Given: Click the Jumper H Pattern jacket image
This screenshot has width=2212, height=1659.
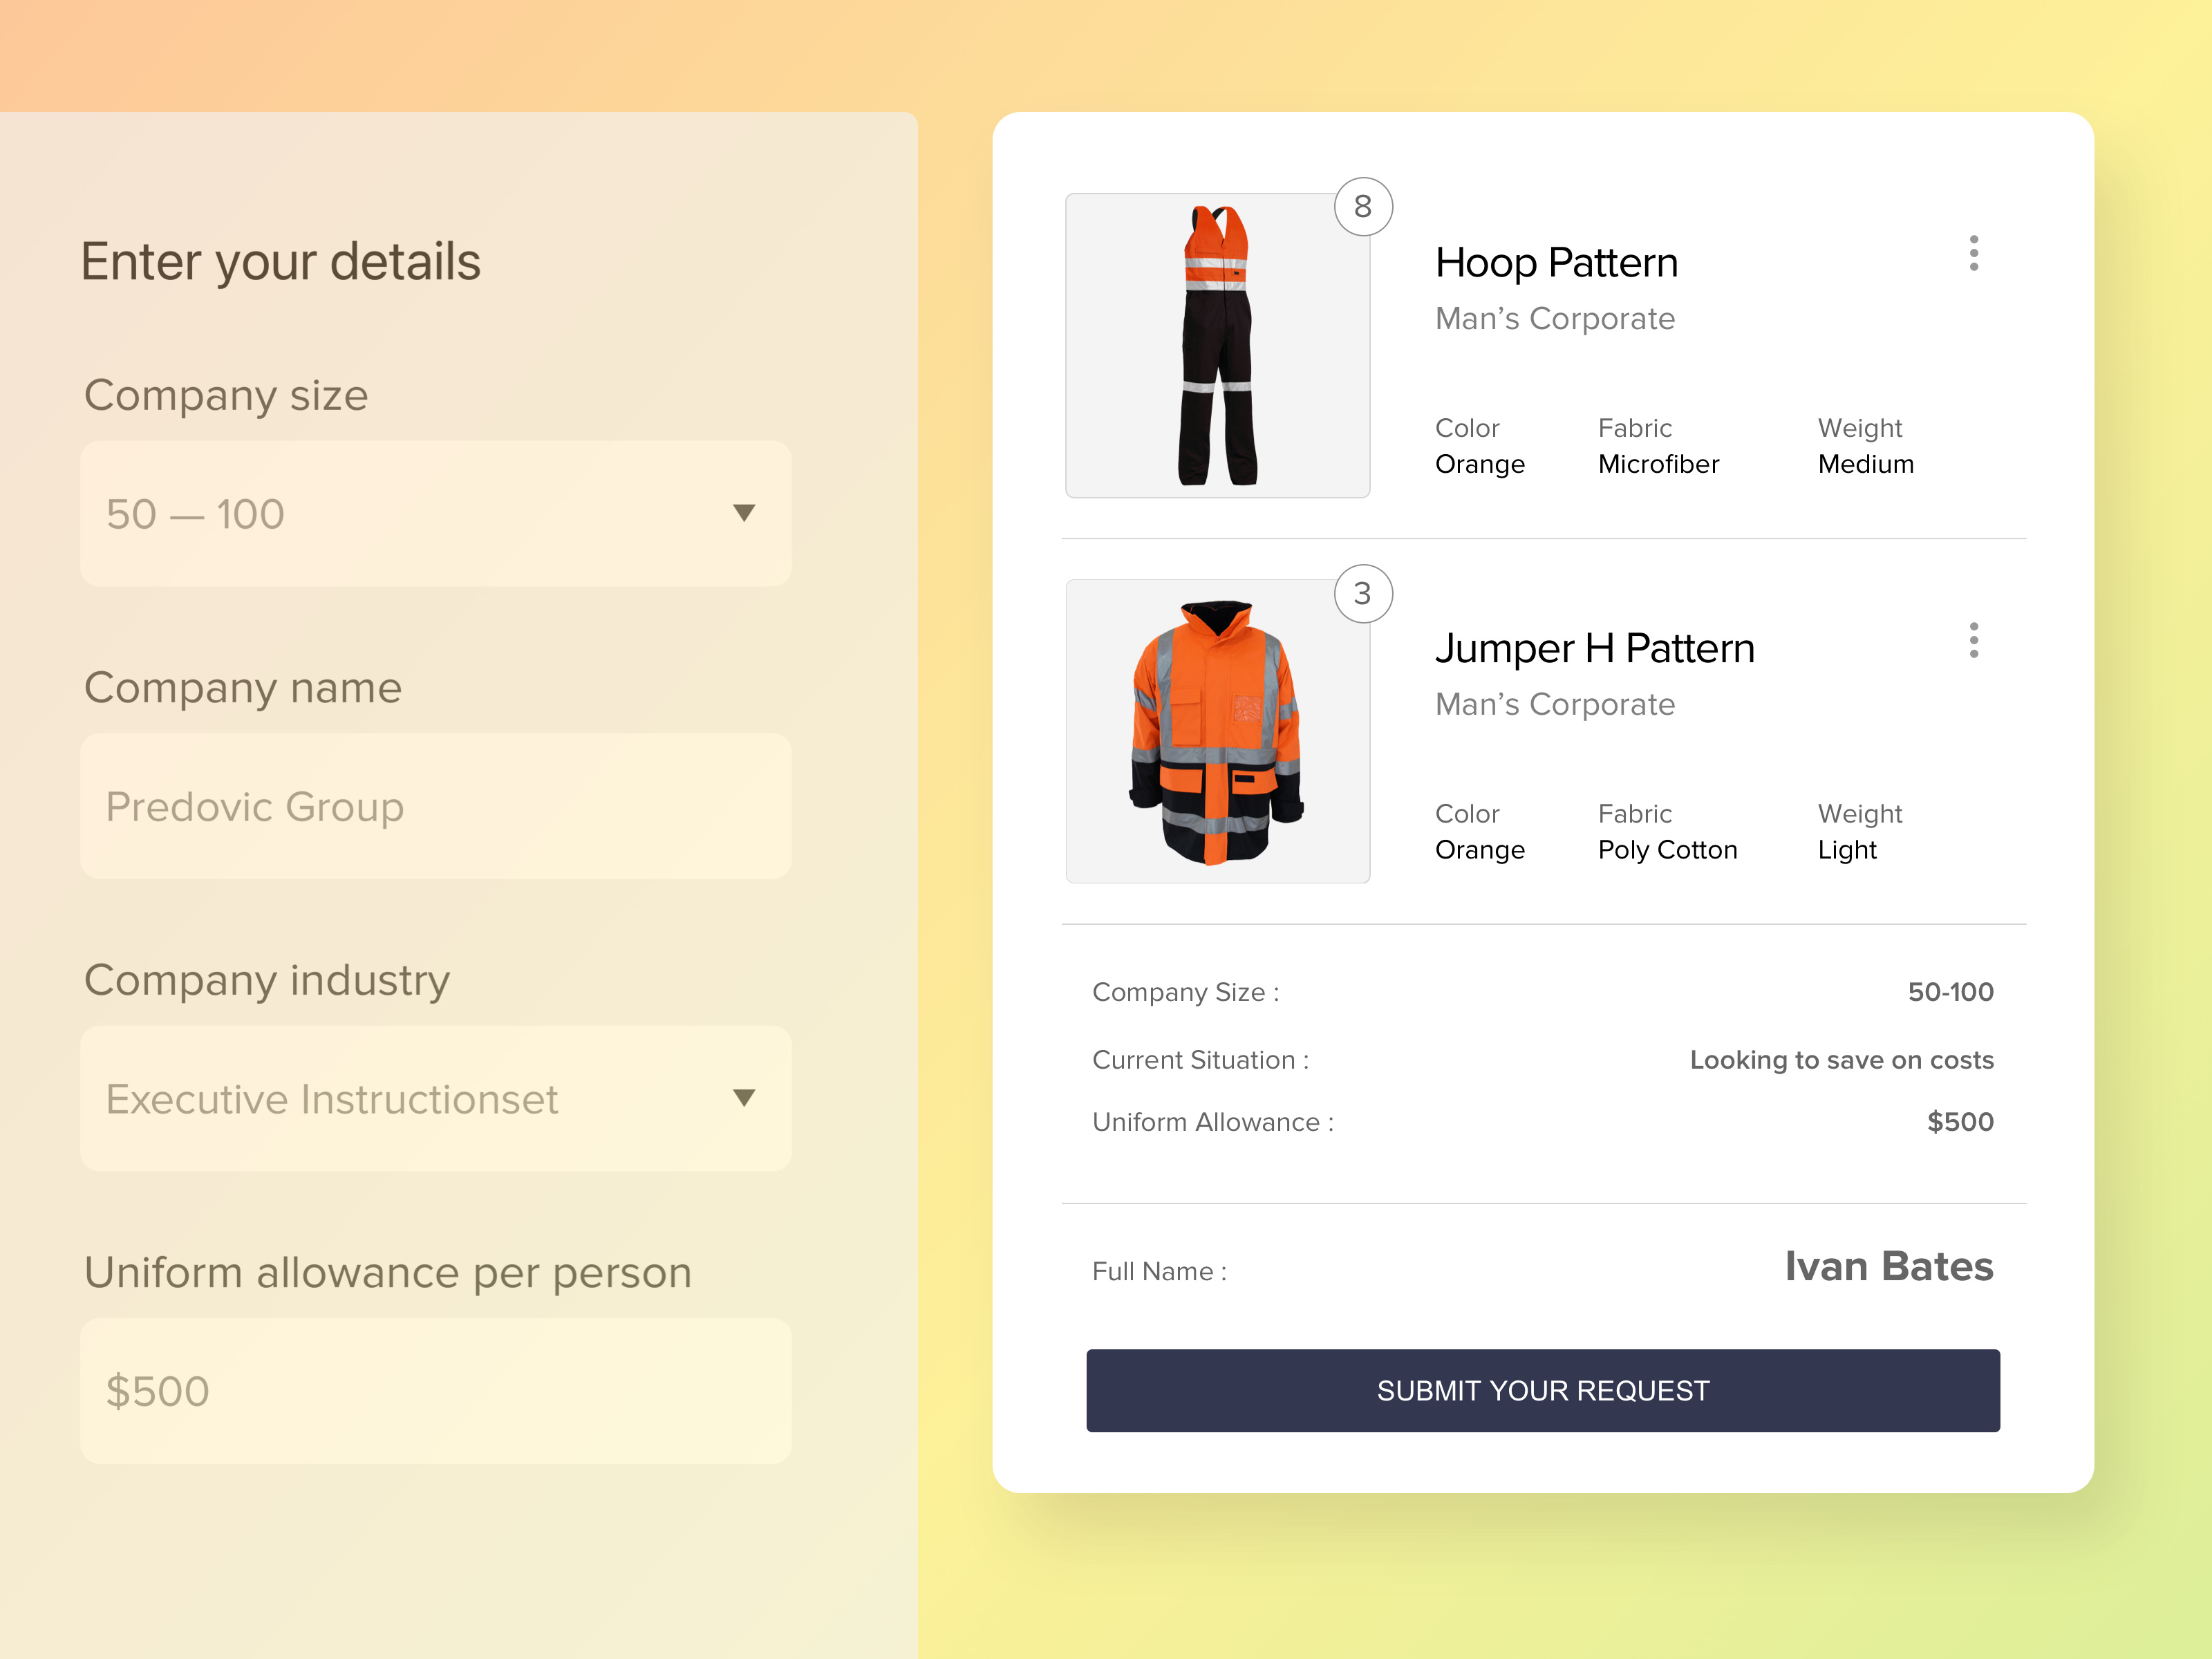Looking at the screenshot, I should point(1217,731).
